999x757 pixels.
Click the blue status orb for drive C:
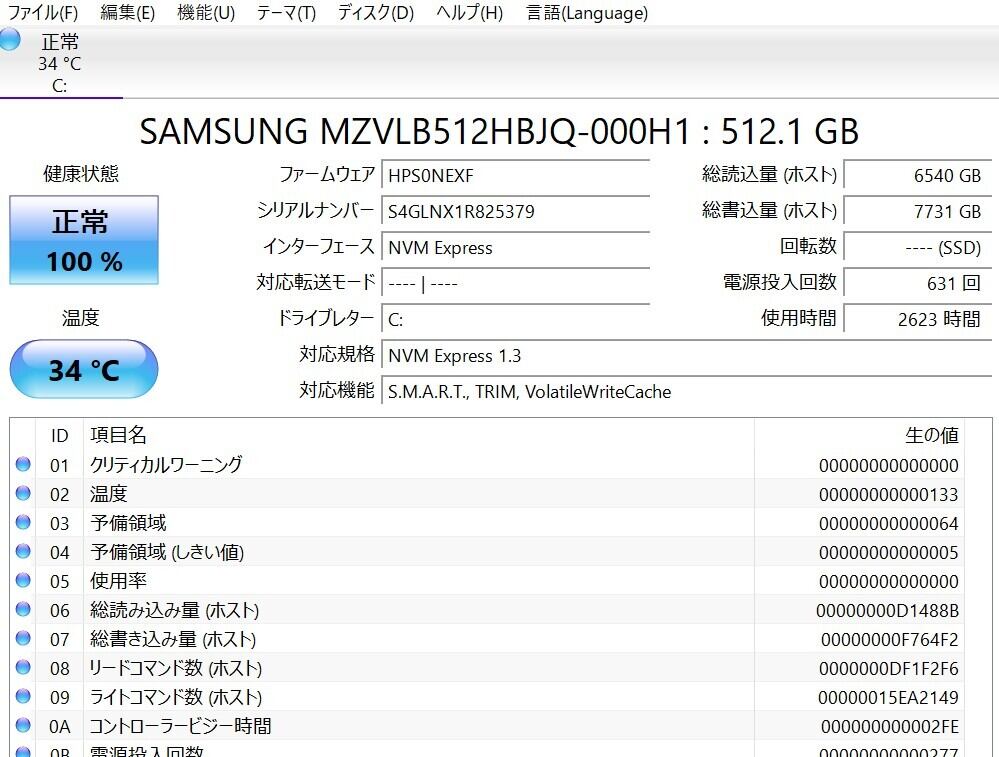tap(10, 40)
